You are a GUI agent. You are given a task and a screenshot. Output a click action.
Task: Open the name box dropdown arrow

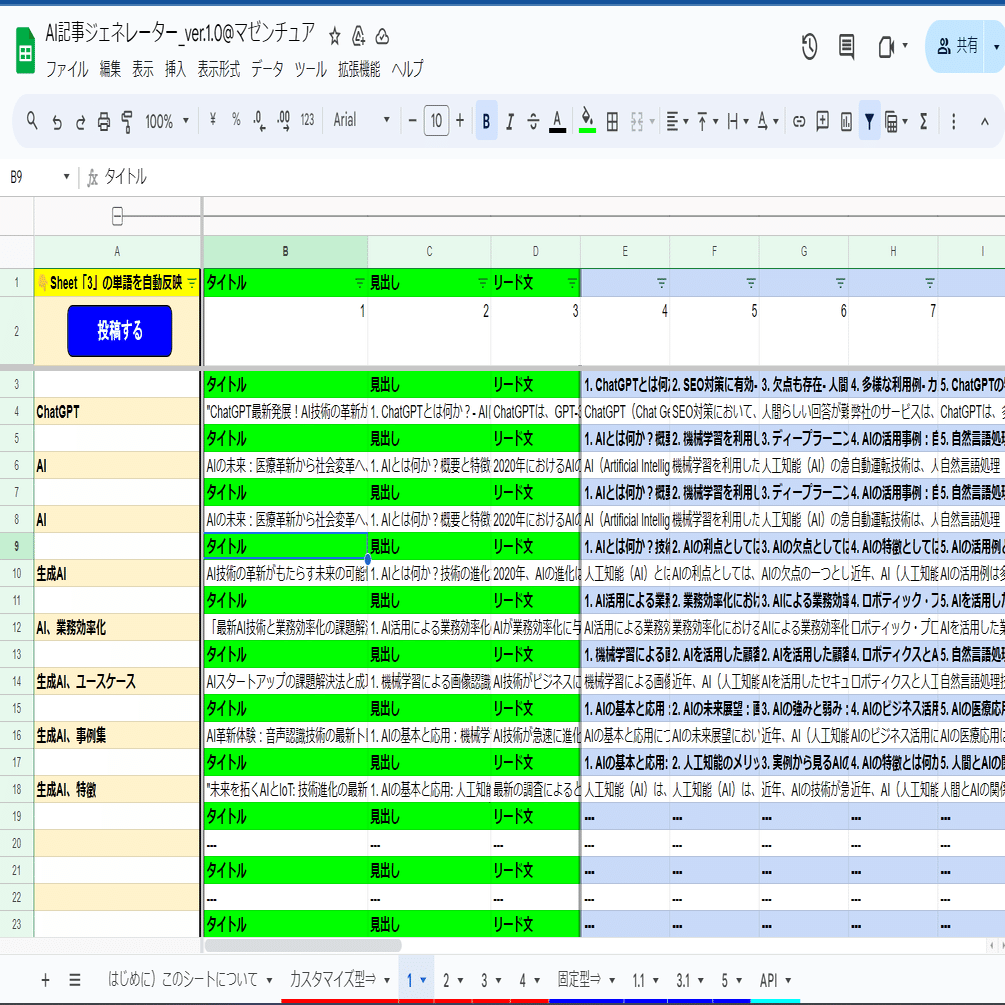click(x=66, y=176)
